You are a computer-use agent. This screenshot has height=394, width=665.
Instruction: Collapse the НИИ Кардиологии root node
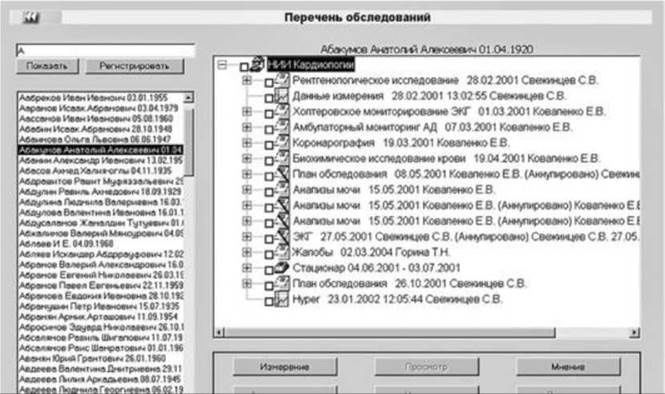(x=222, y=65)
